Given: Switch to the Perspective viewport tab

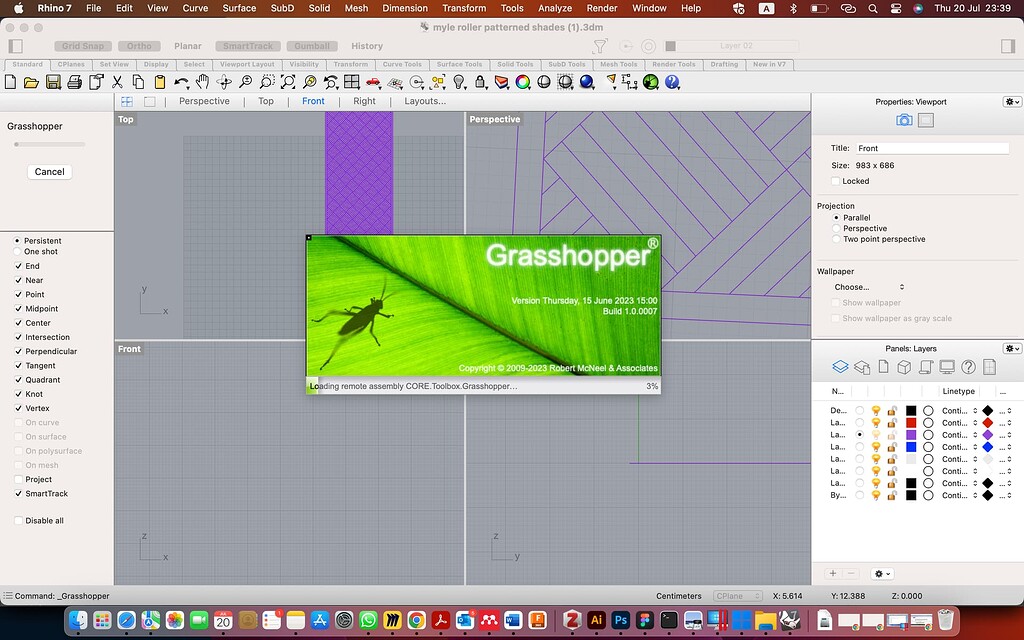Looking at the screenshot, I should click(x=204, y=101).
